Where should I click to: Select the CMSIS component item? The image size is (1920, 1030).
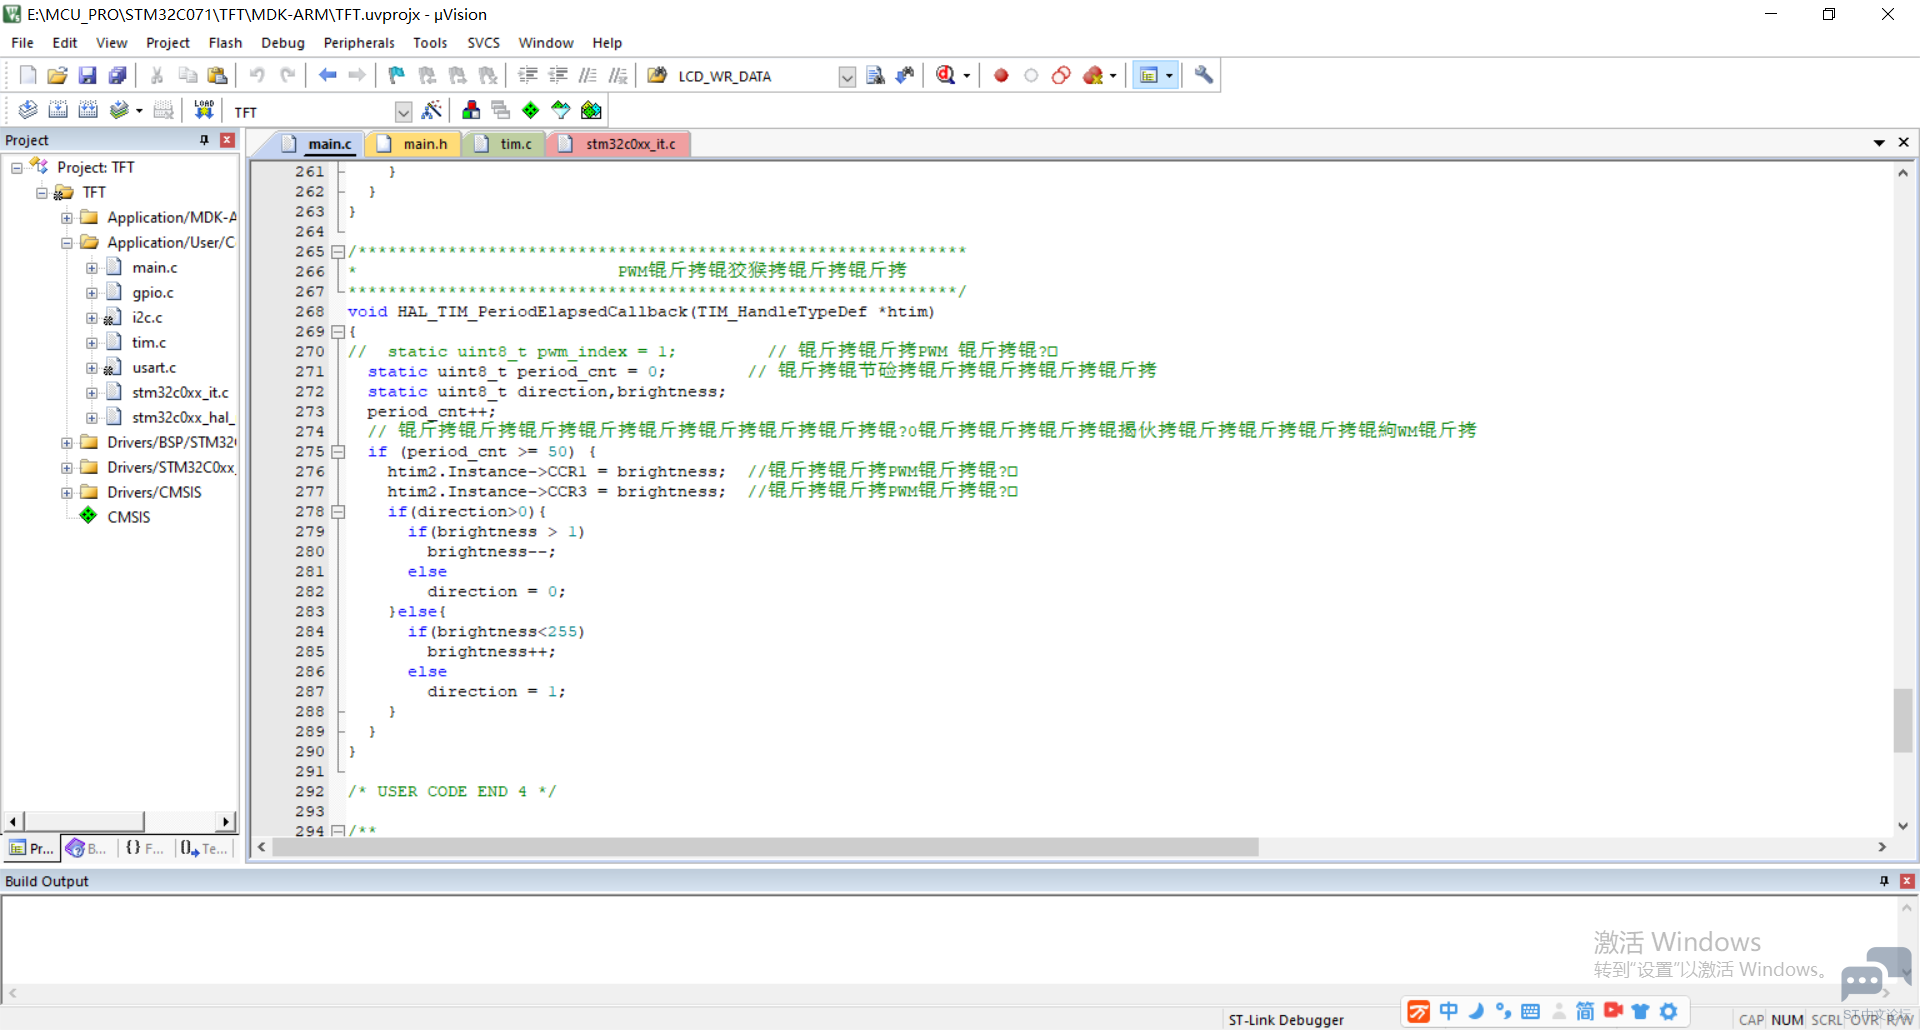pos(129,517)
